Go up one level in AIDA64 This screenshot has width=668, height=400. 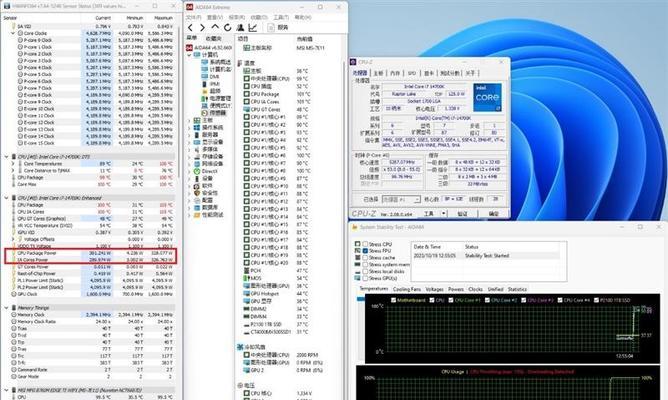[x=215, y=27]
